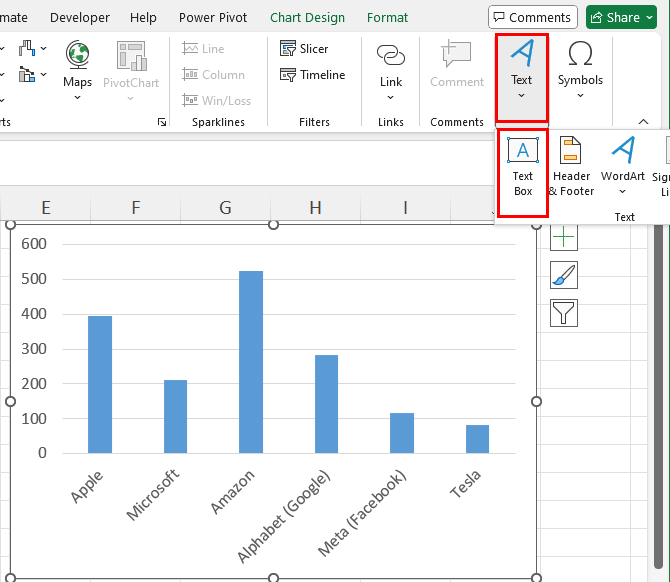Collapse the ribbon with the chevron
Image resolution: width=670 pixels, height=582 pixels.
pyautogui.click(x=643, y=122)
